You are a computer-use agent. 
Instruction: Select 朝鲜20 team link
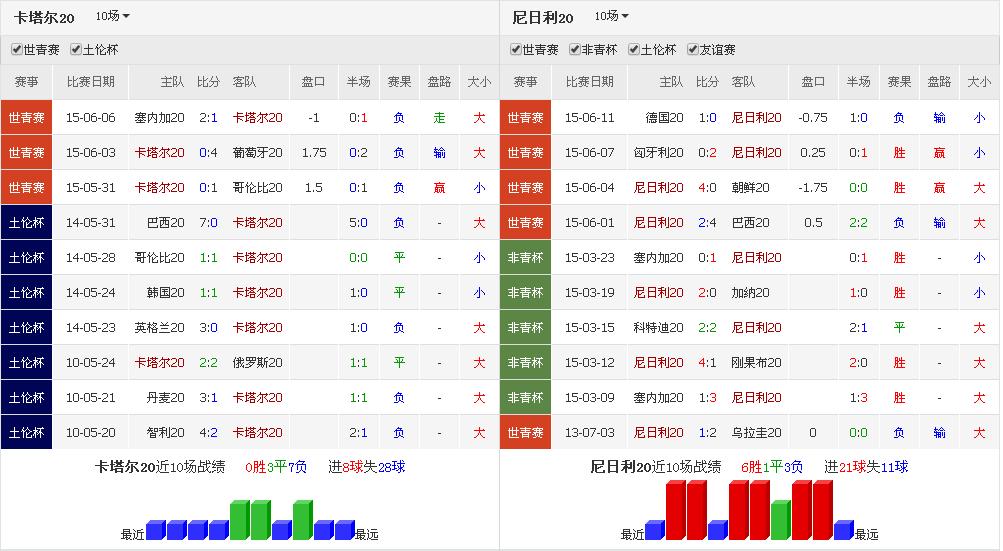tap(750, 188)
